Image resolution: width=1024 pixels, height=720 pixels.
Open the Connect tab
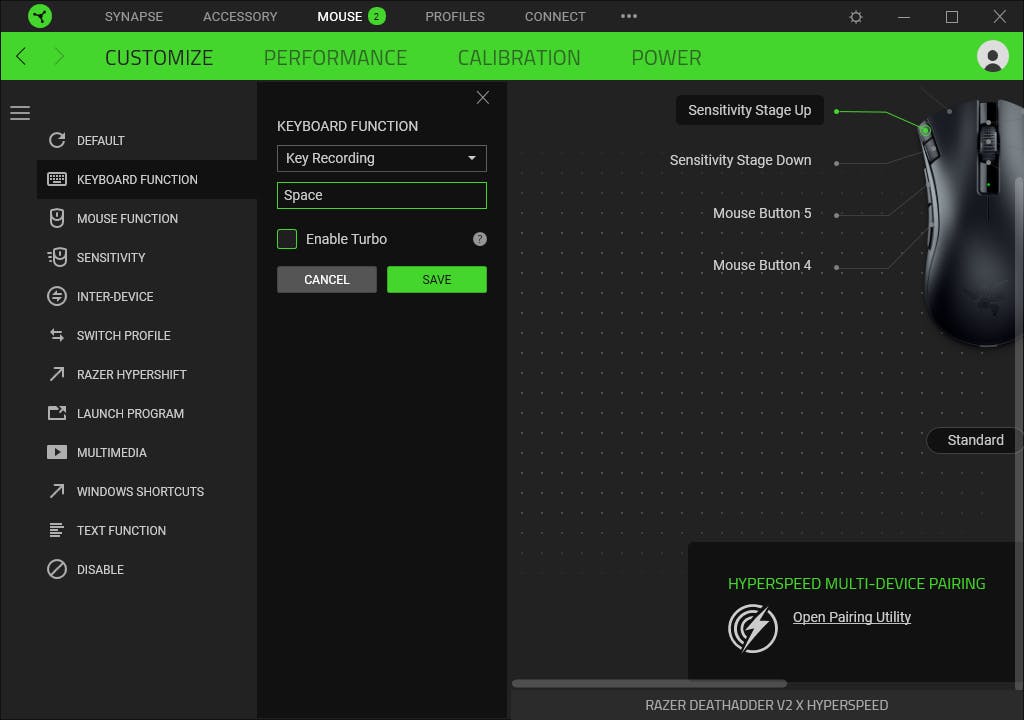tap(554, 16)
